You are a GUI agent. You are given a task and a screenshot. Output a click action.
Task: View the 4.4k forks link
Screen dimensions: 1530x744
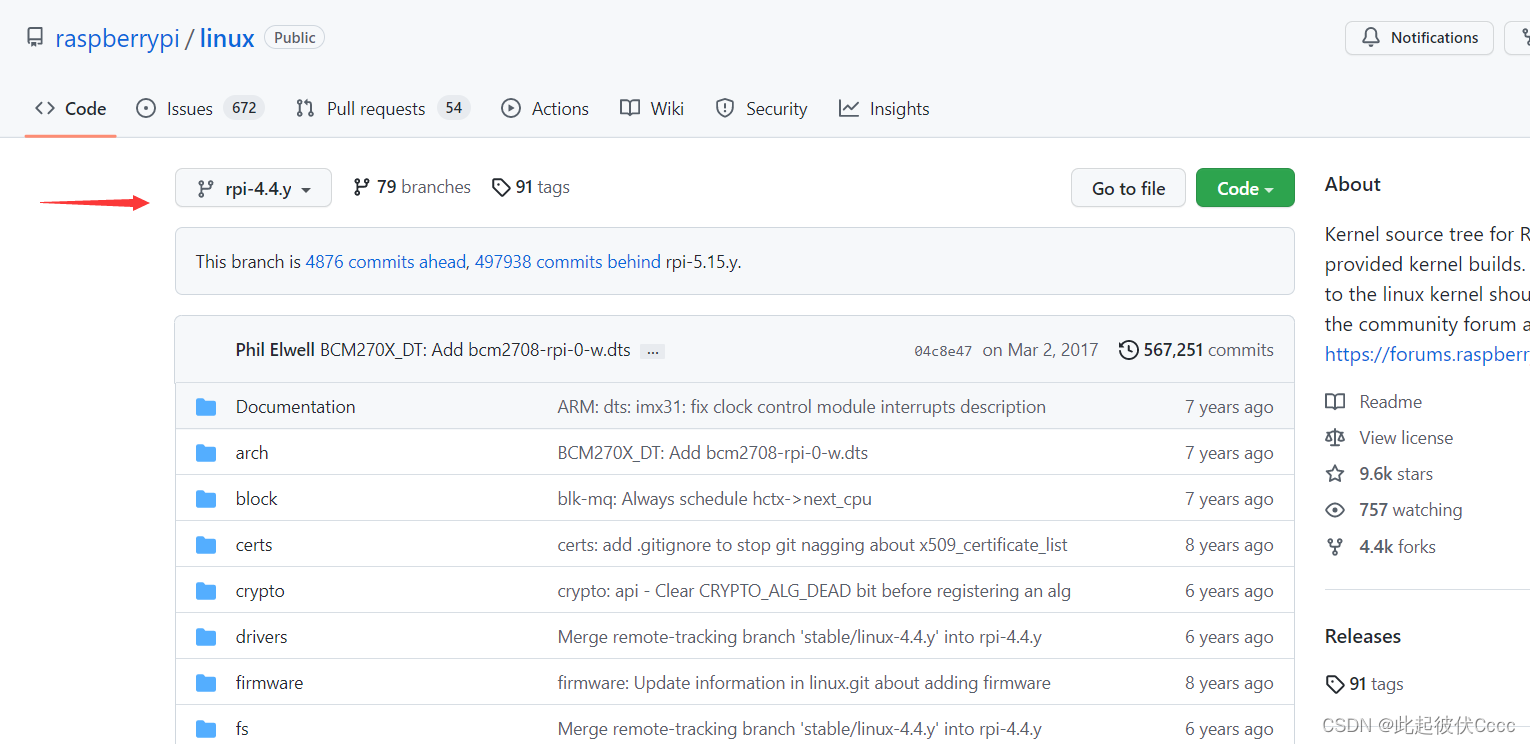click(x=1380, y=547)
